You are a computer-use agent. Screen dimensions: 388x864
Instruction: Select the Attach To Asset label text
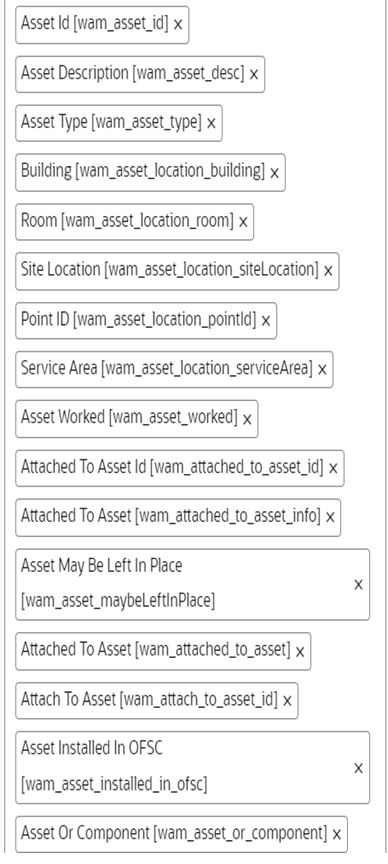pyautogui.click(x=149, y=700)
